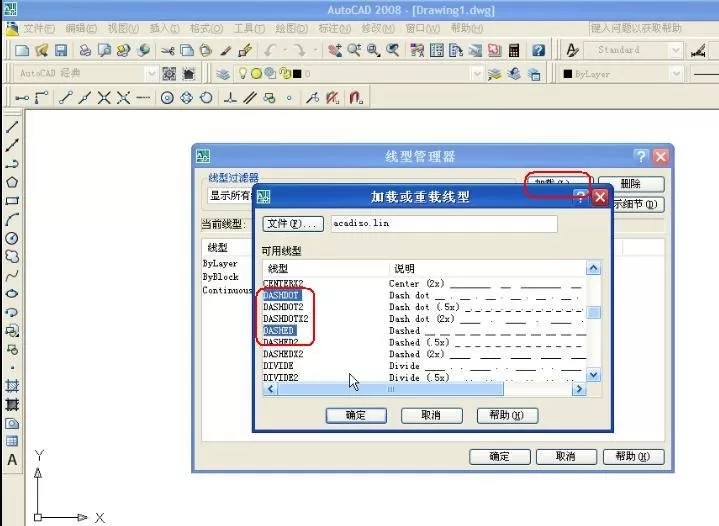Click 删除 button in linetype manager

(x=631, y=184)
